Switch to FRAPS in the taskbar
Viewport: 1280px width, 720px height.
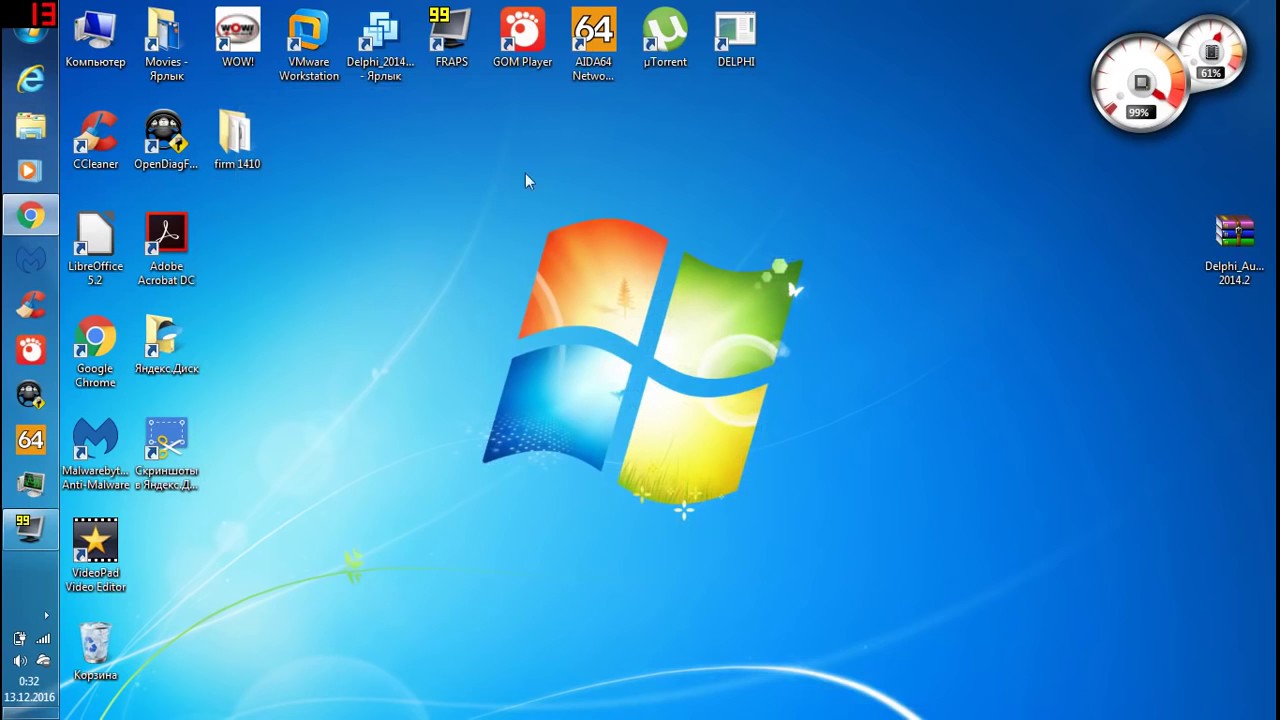(x=30, y=528)
